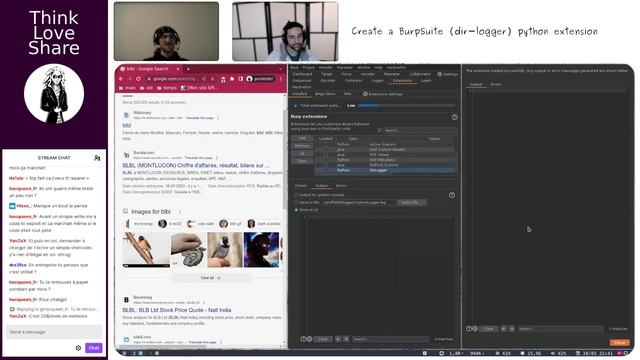Screen dimensions: 640x360
Task: Expand the total estimated system impact arrow
Action: [x=296, y=106]
